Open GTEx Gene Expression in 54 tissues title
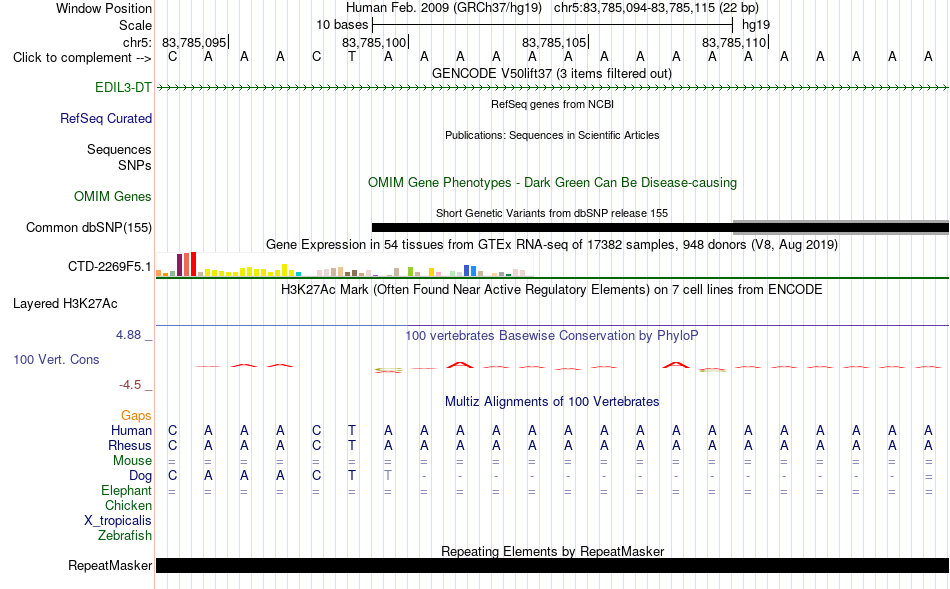 click(552, 245)
